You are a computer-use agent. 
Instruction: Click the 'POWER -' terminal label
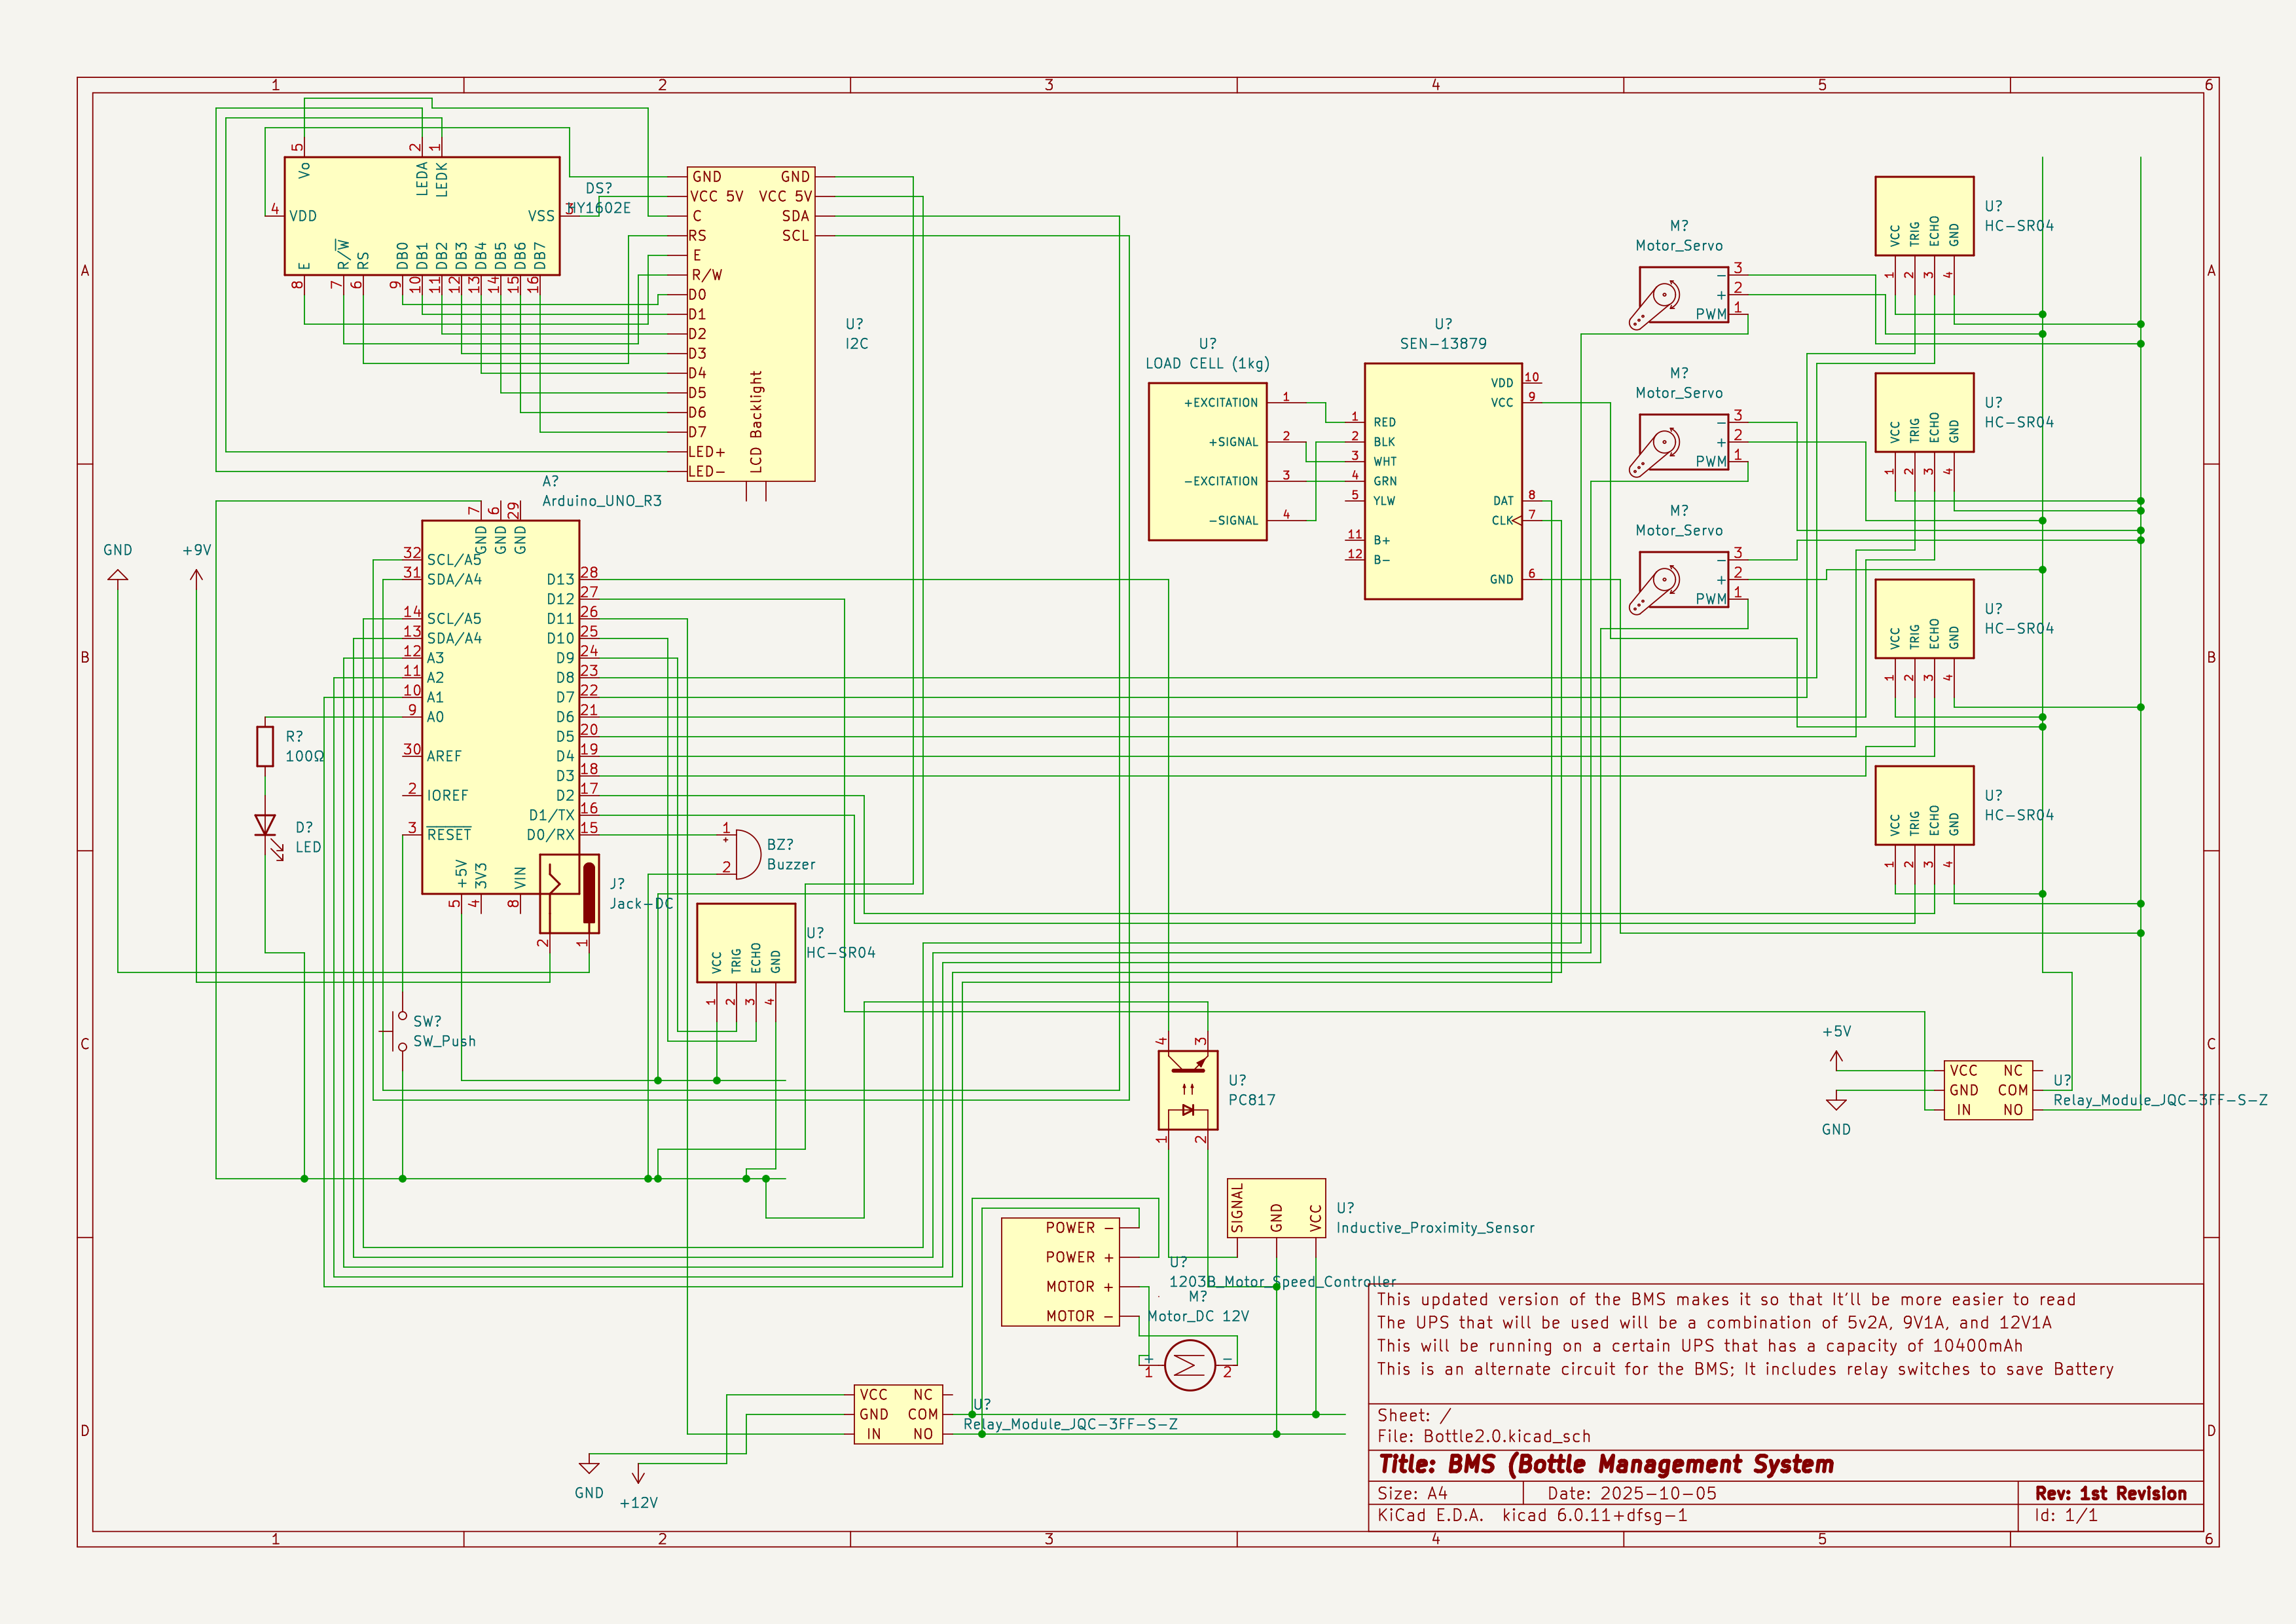pos(1080,1228)
